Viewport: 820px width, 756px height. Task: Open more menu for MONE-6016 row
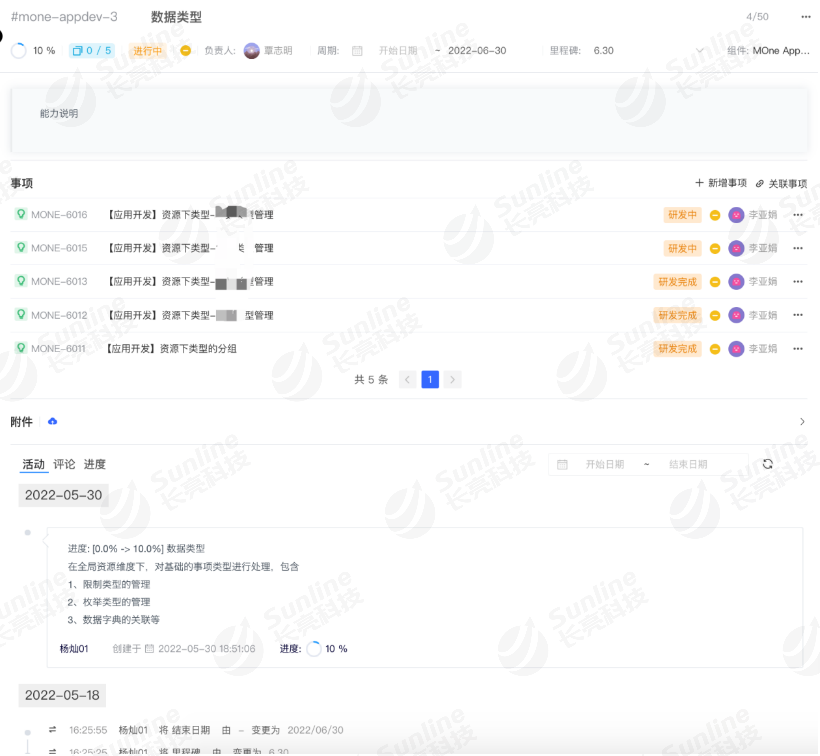798,215
